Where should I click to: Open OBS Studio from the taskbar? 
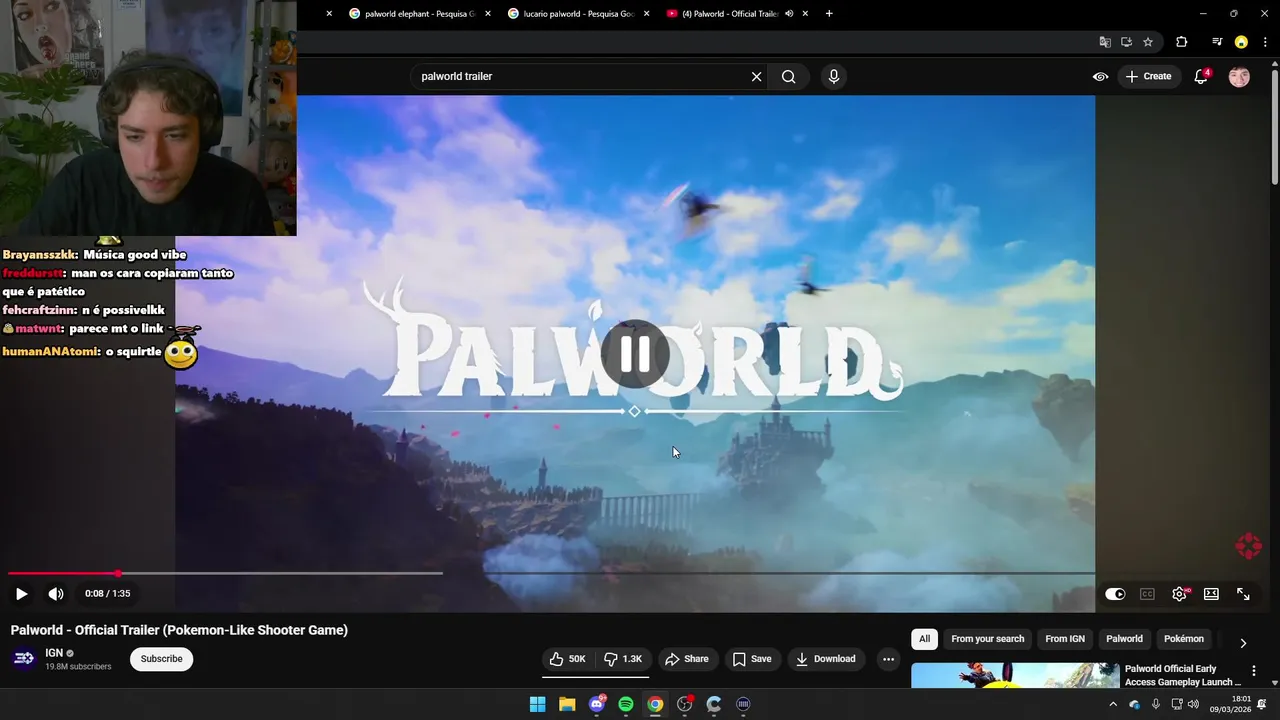click(x=685, y=704)
